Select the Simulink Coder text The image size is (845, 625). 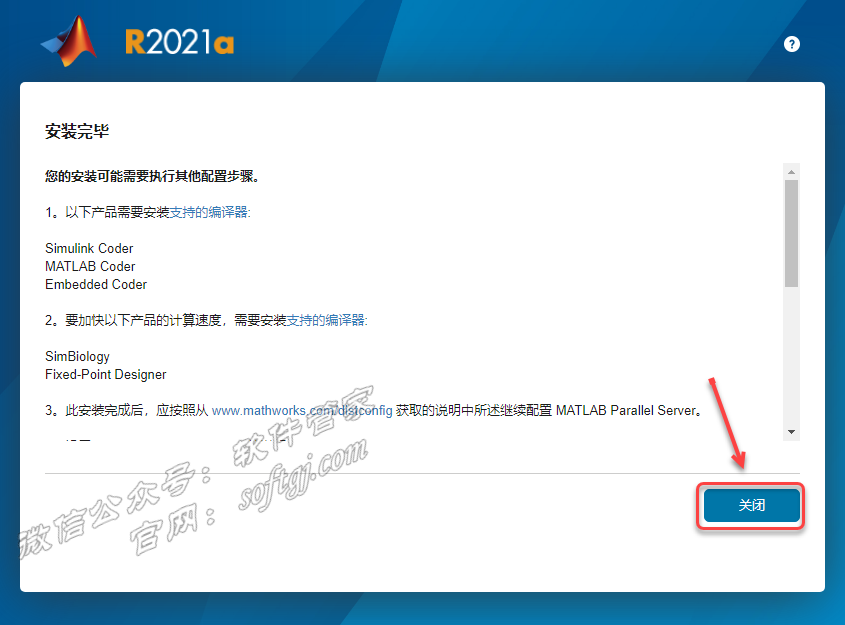pyautogui.click(x=89, y=248)
